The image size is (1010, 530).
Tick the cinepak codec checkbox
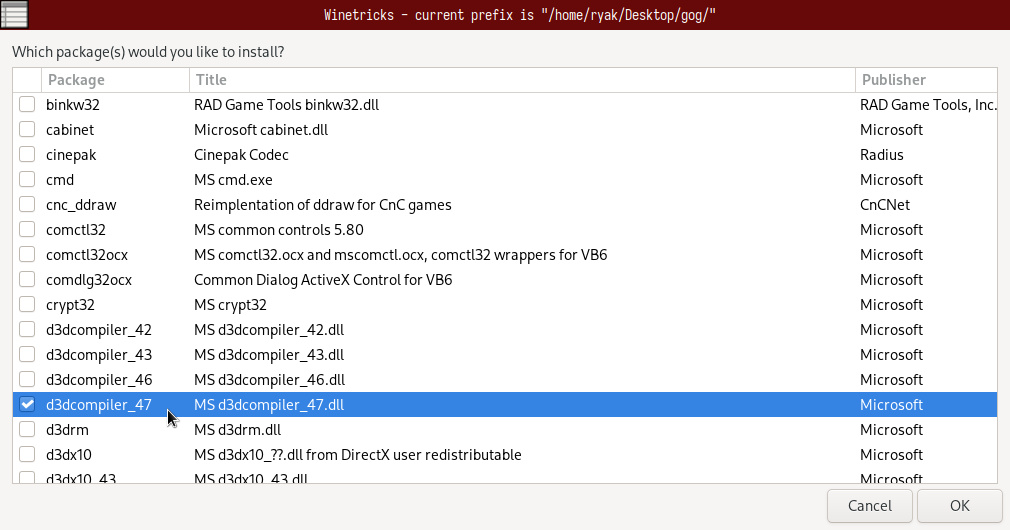tap(27, 155)
